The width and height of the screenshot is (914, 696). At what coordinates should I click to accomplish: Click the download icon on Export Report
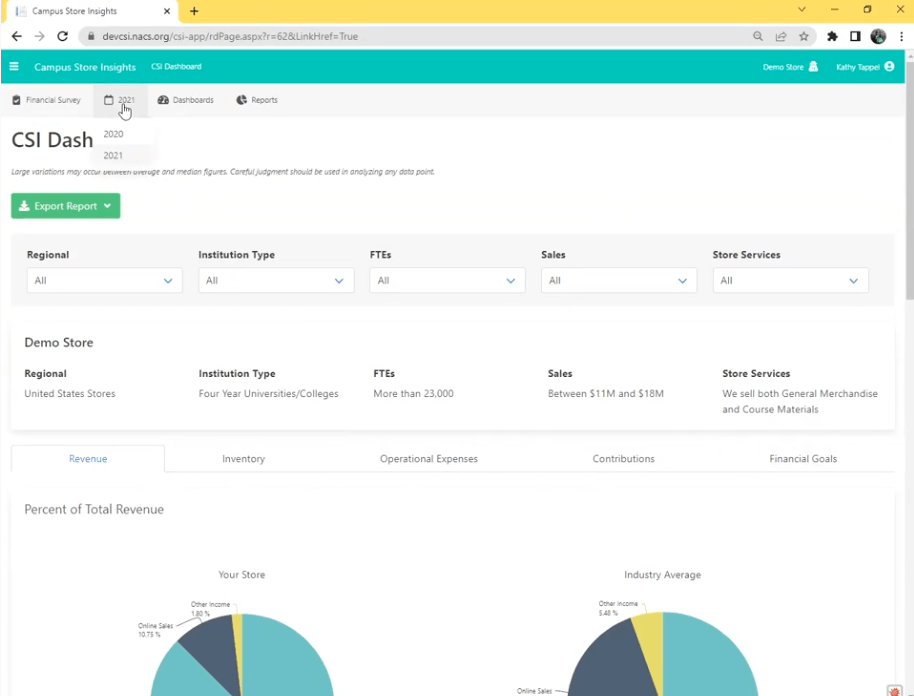(x=24, y=206)
